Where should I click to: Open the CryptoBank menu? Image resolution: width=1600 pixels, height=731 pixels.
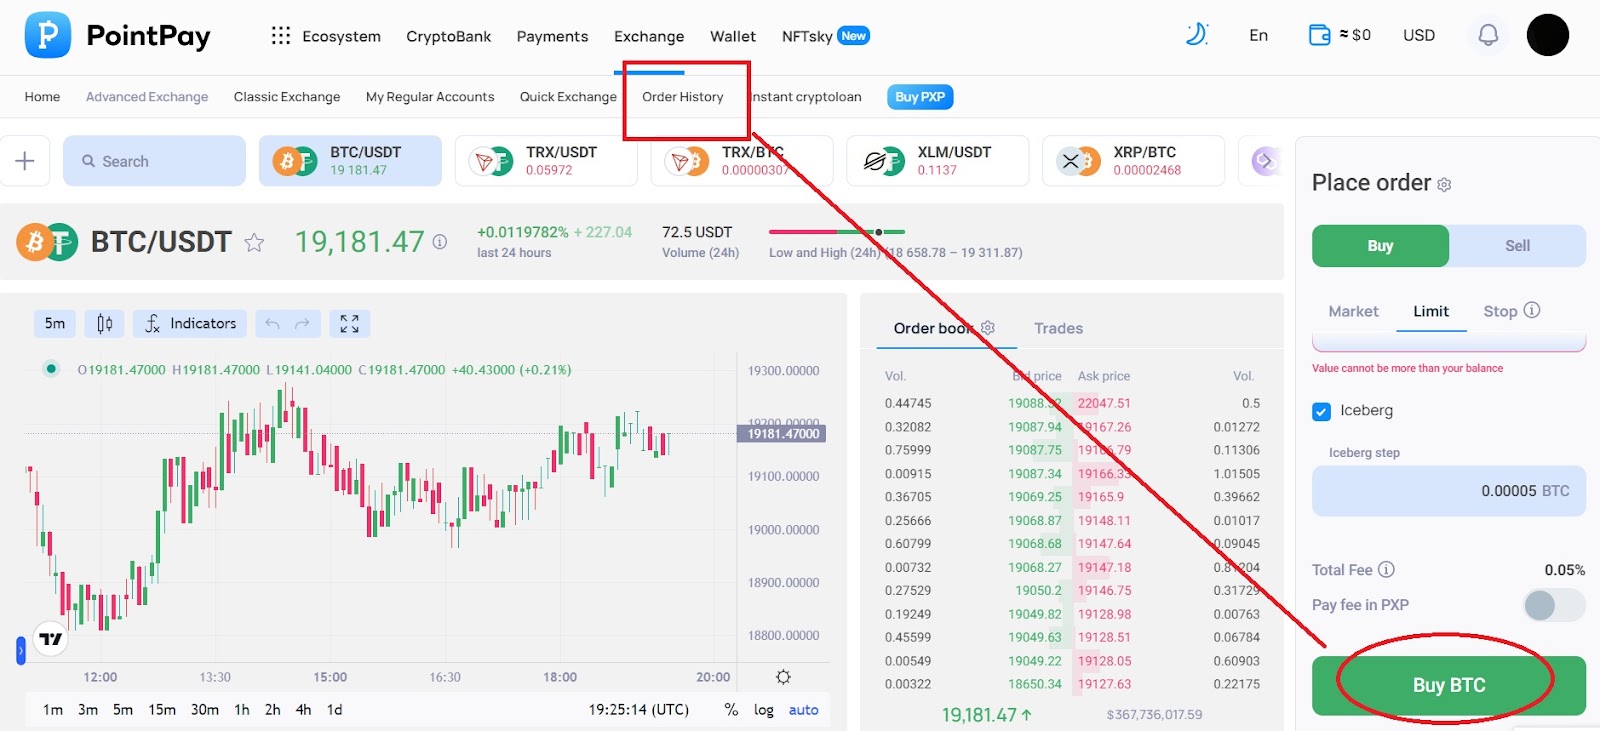pyautogui.click(x=448, y=36)
